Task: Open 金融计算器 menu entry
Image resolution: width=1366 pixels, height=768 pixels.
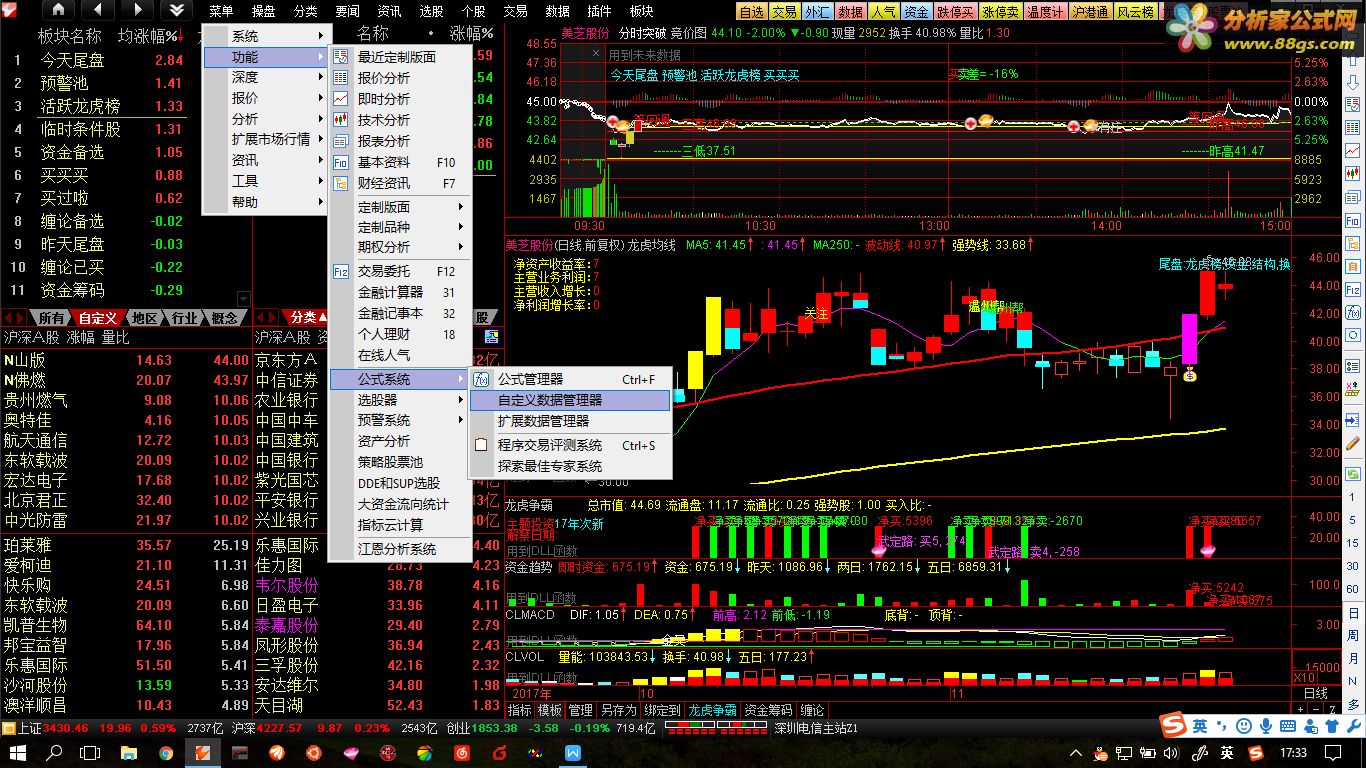Action: click(x=399, y=292)
